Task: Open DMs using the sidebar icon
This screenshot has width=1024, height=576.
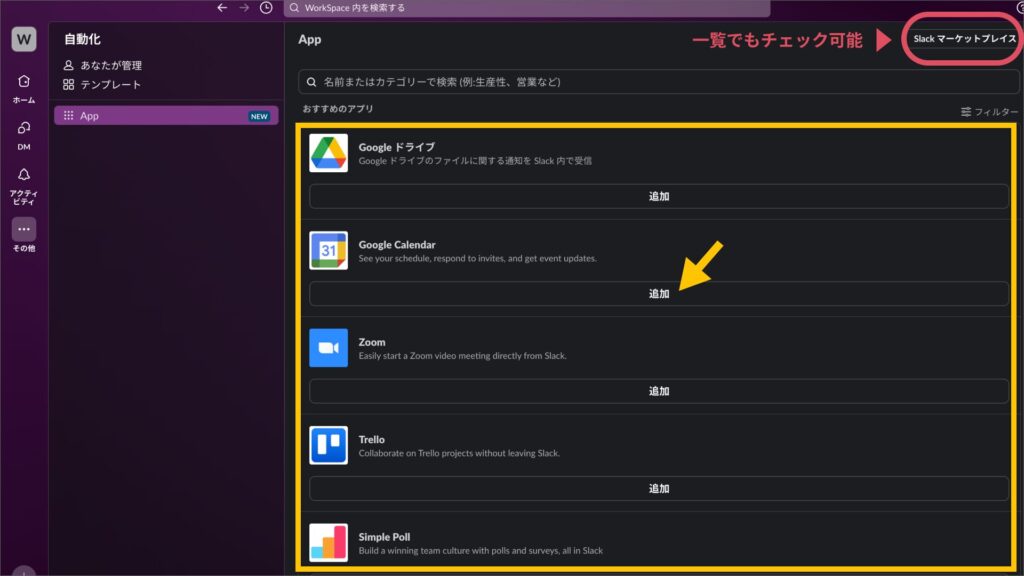Action: point(22,129)
